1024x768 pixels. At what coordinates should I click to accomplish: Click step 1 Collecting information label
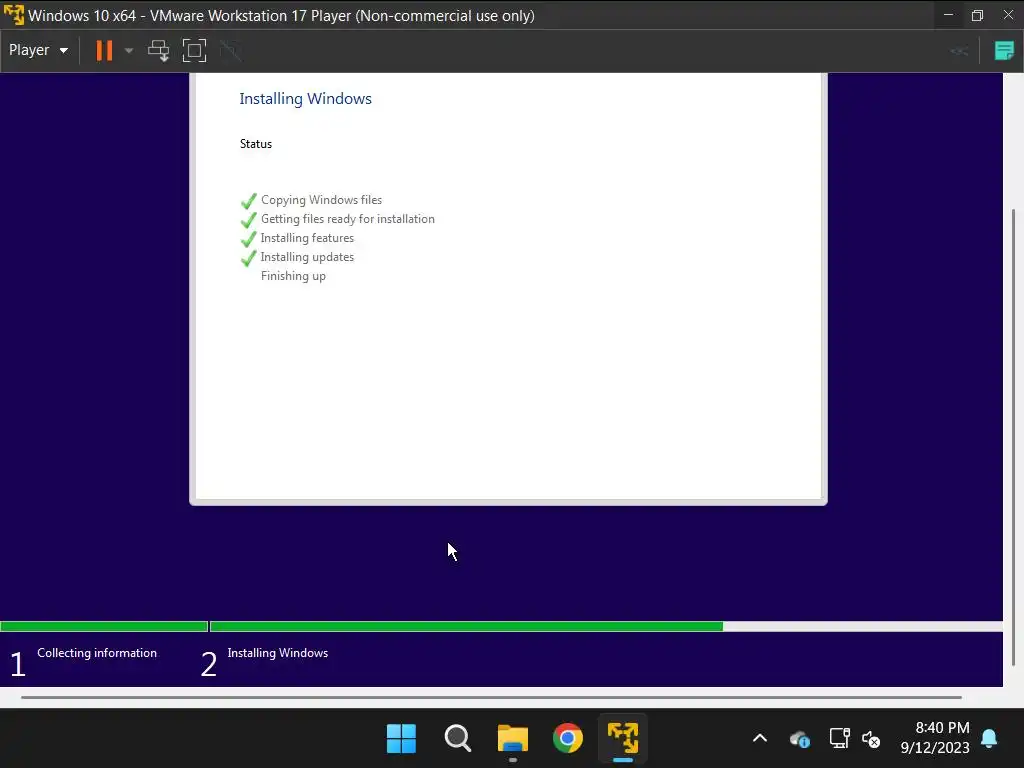97,653
